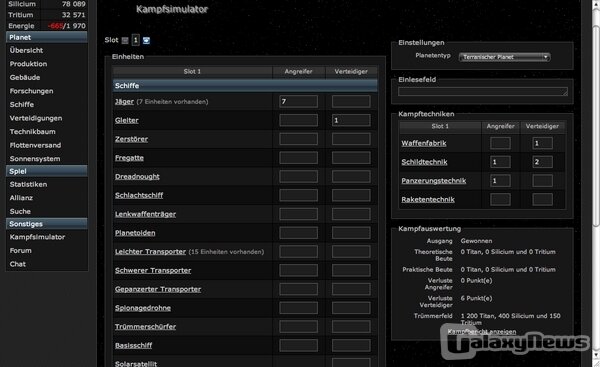The width and height of the screenshot is (600, 367).
Task: Open Allianz page
Action: point(21,198)
